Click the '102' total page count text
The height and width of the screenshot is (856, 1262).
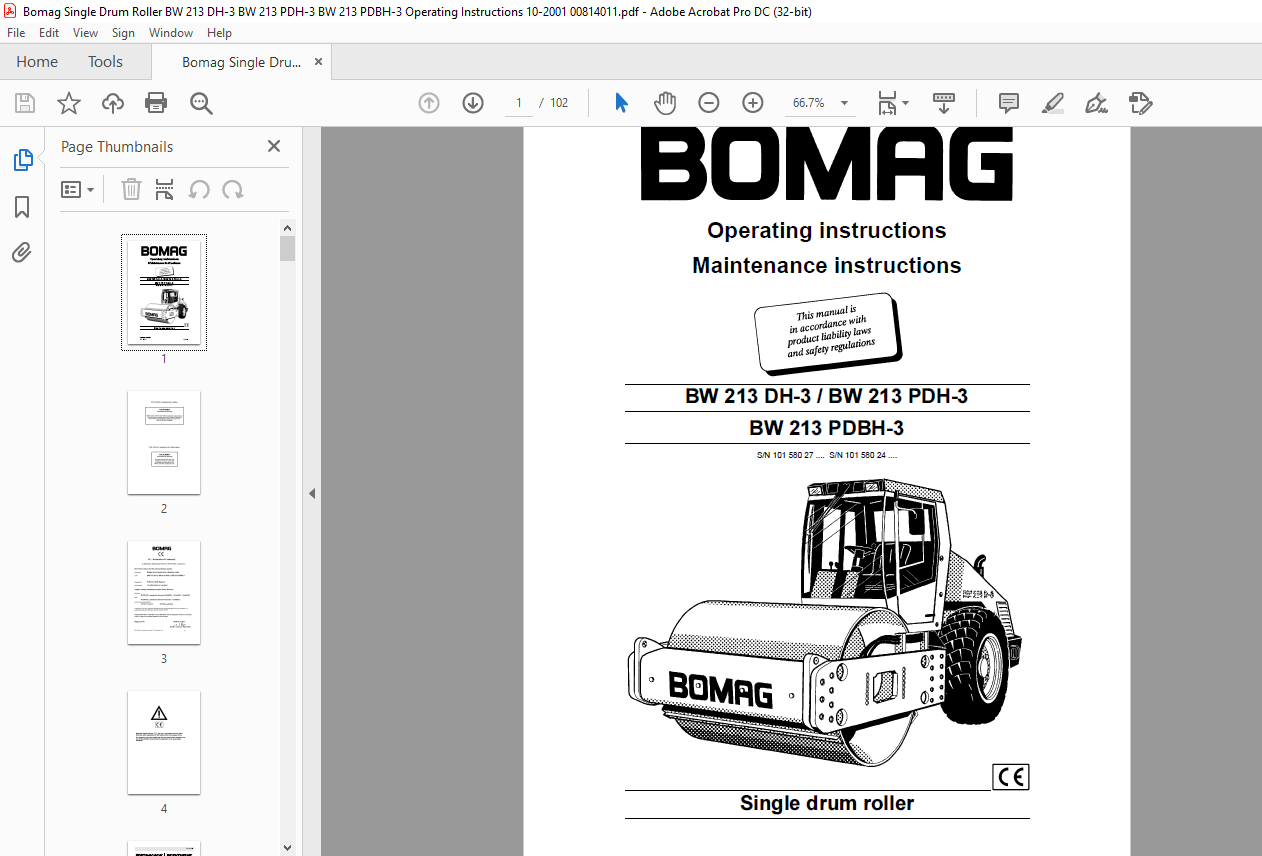pyautogui.click(x=559, y=103)
